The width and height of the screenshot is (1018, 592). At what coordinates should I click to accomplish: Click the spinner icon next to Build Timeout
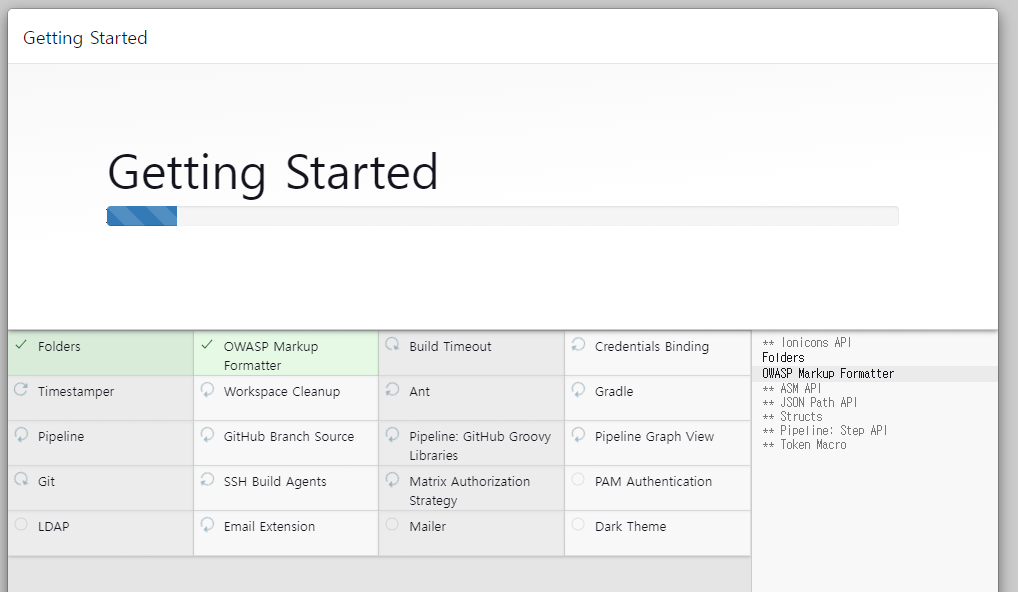(392, 344)
